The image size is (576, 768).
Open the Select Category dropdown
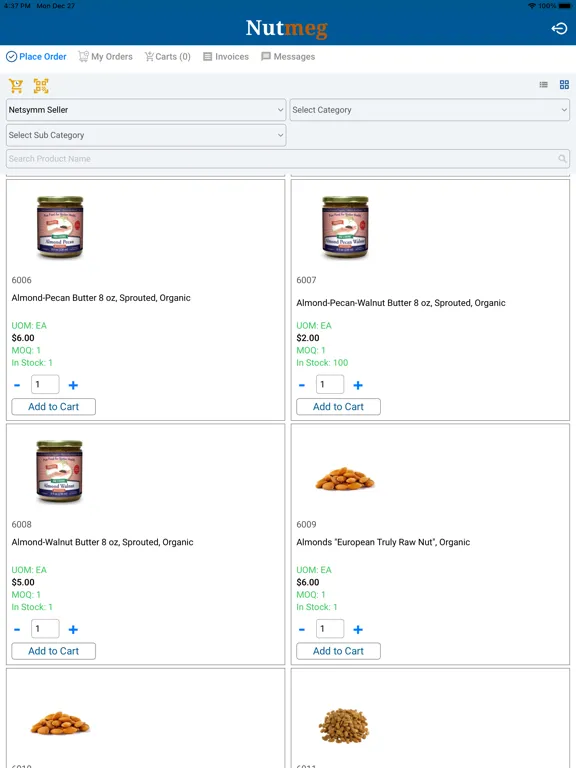(x=430, y=110)
